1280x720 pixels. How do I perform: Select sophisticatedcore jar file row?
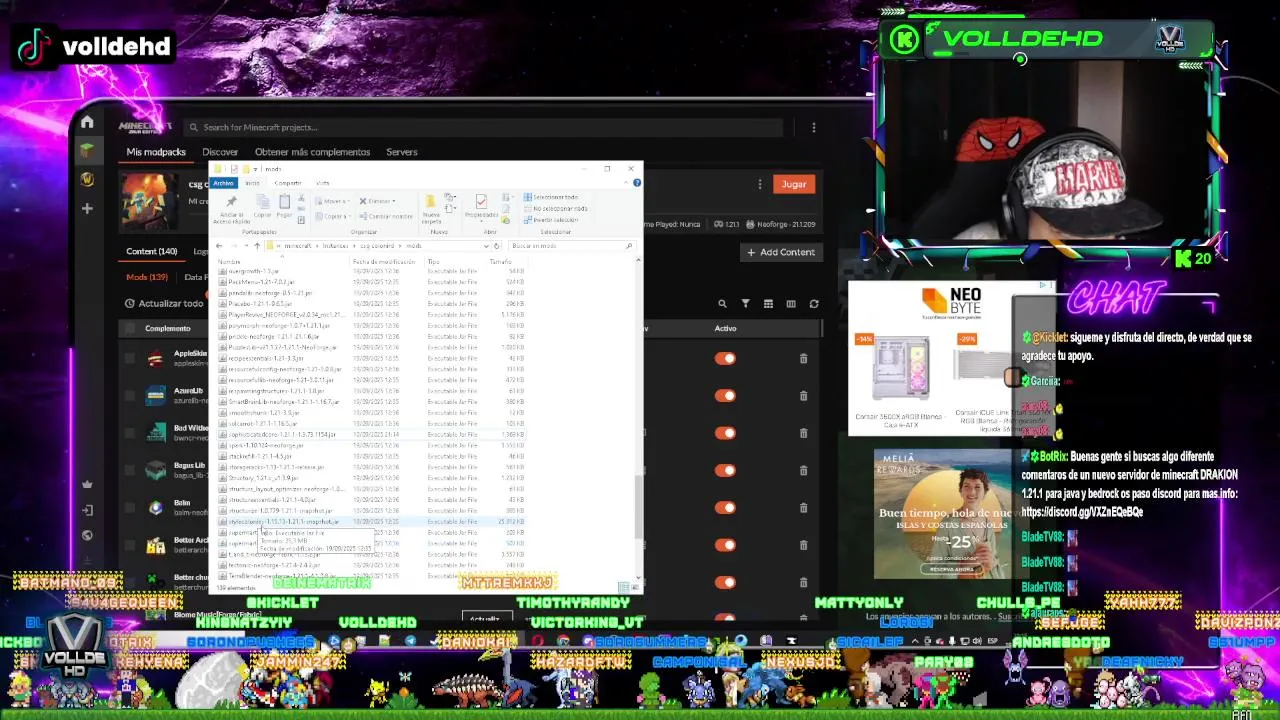(x=373, y=435)
